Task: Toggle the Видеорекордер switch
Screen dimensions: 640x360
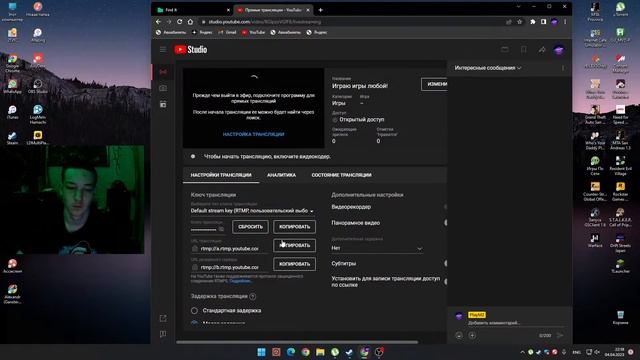Action: click(x=445, y=207)
